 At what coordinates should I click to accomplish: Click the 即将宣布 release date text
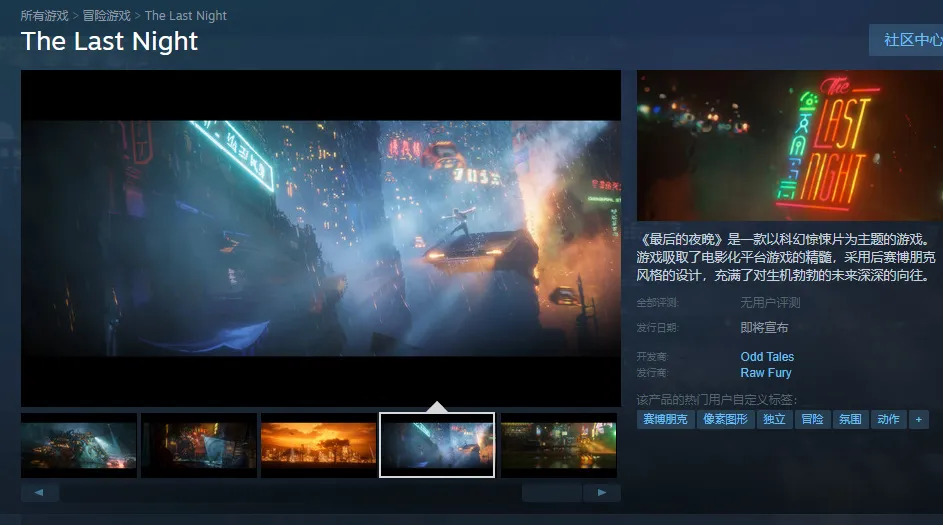[x=764, y=328]
